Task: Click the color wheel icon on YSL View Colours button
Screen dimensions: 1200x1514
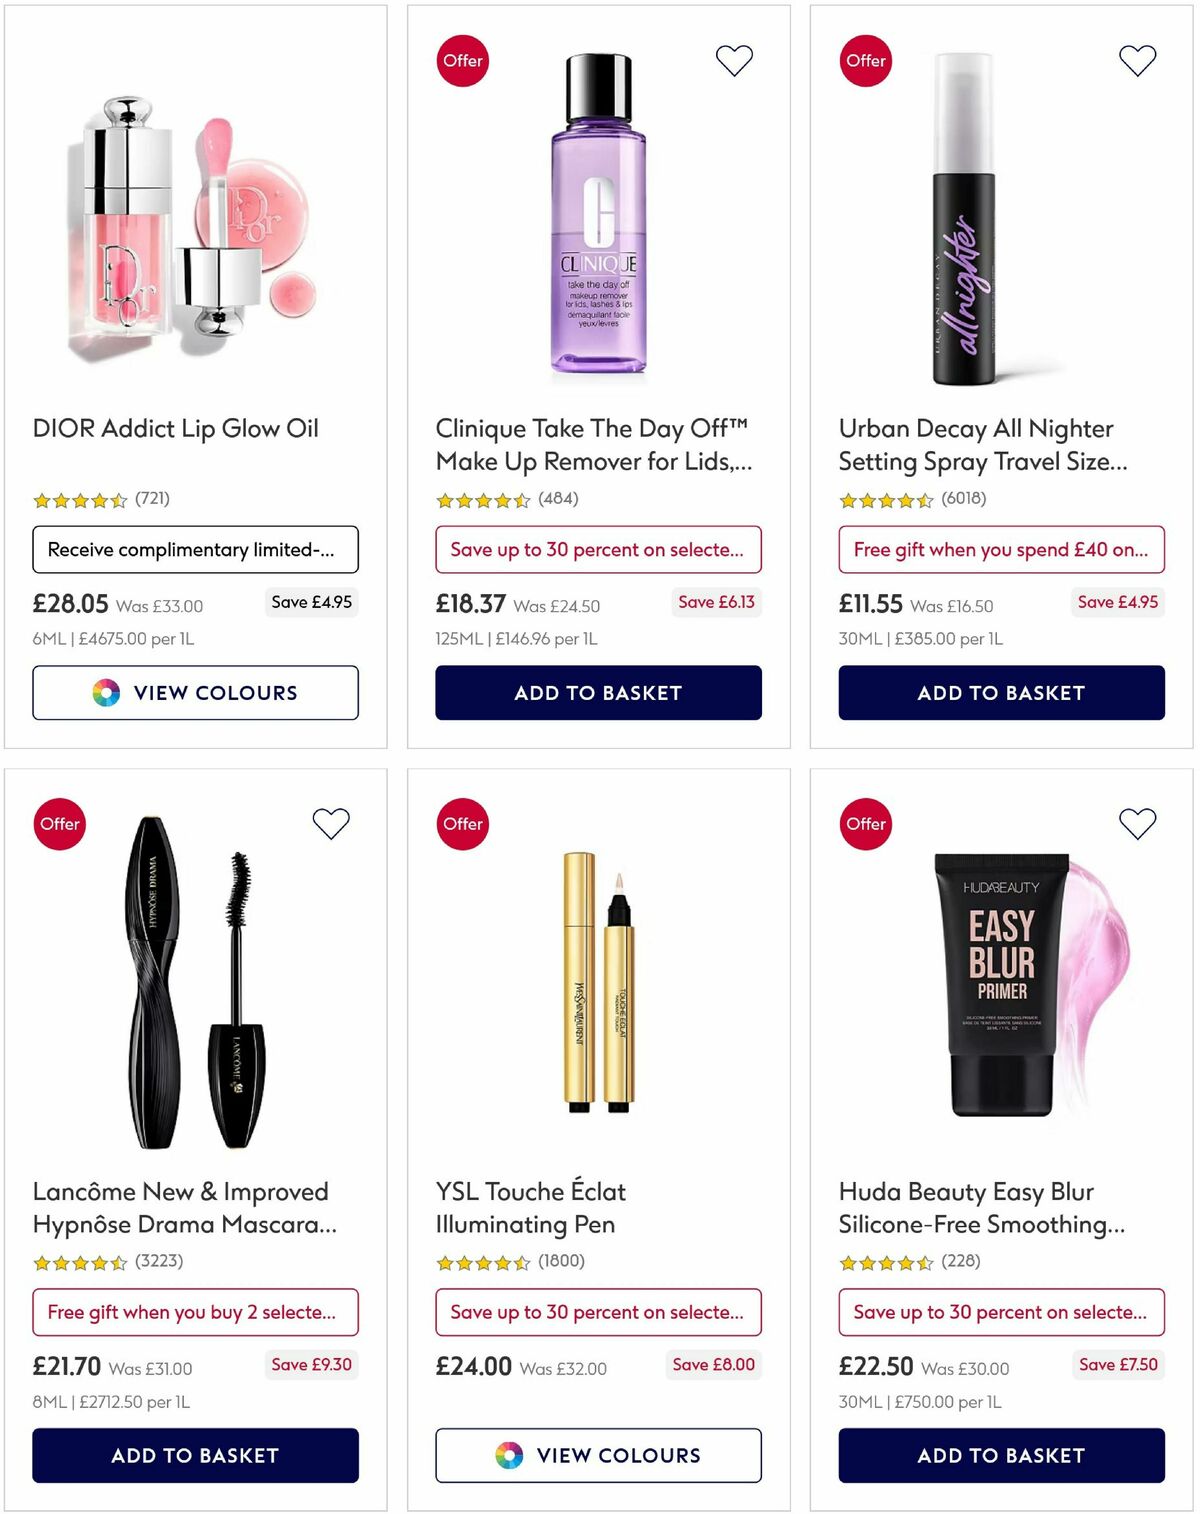Action: [x=510, y=1455]
